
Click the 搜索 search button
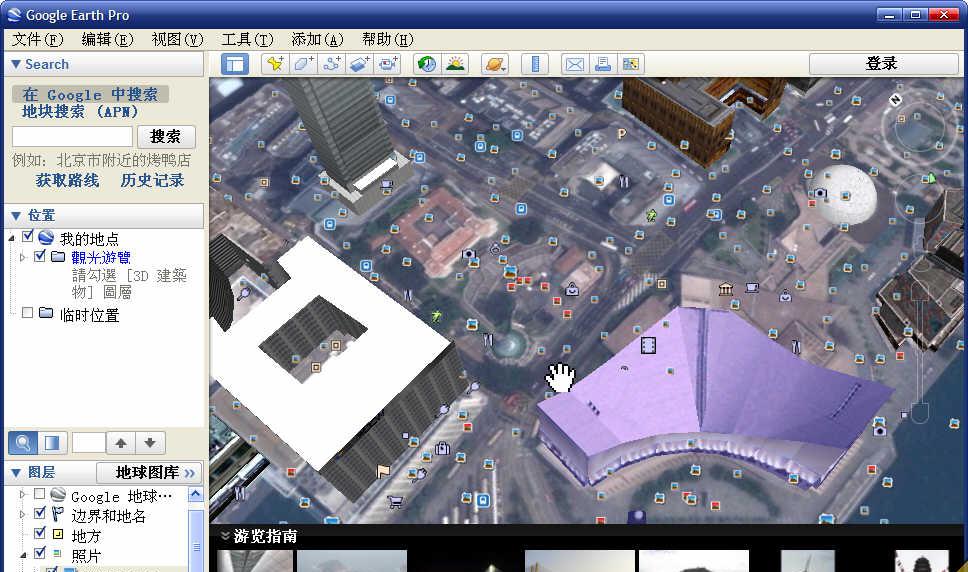(165, 136)
